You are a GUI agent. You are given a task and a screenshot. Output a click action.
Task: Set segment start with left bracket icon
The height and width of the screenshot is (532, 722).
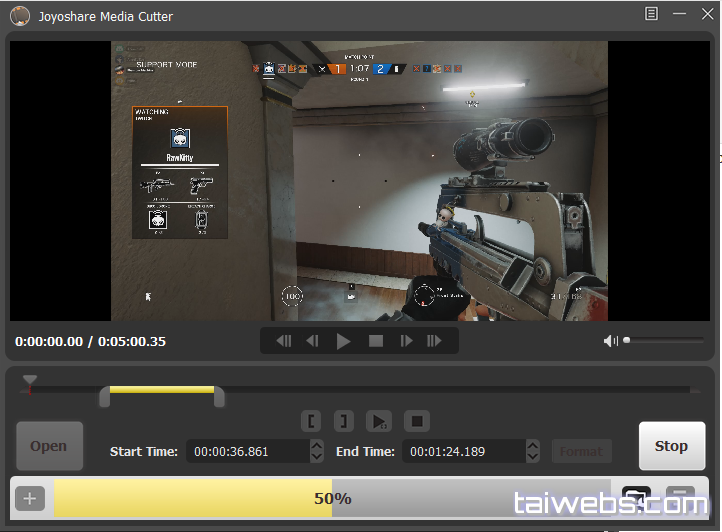[x=311, y=421]
